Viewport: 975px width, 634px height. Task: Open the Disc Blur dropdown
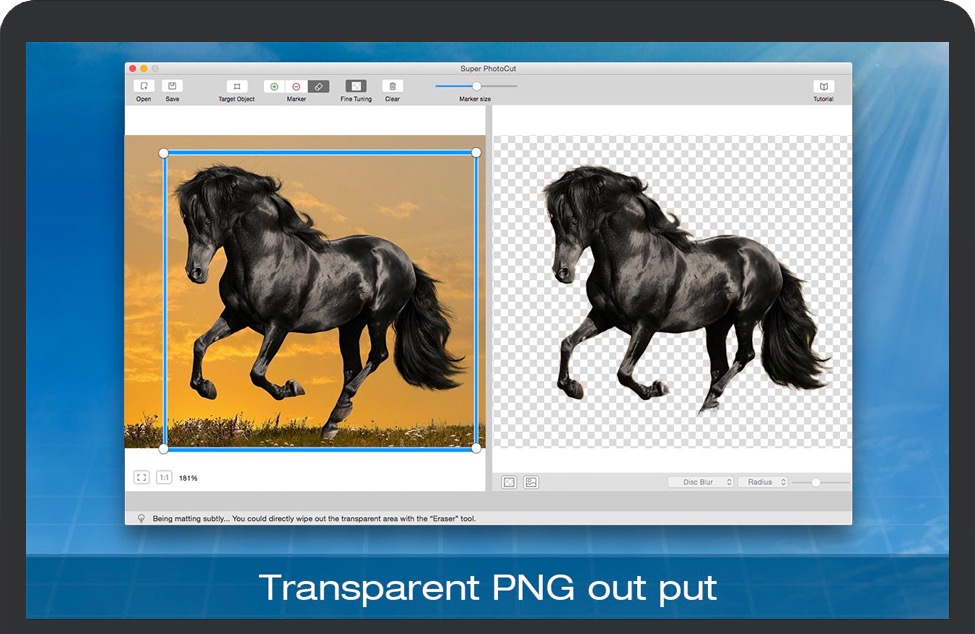tap(701, 482)
